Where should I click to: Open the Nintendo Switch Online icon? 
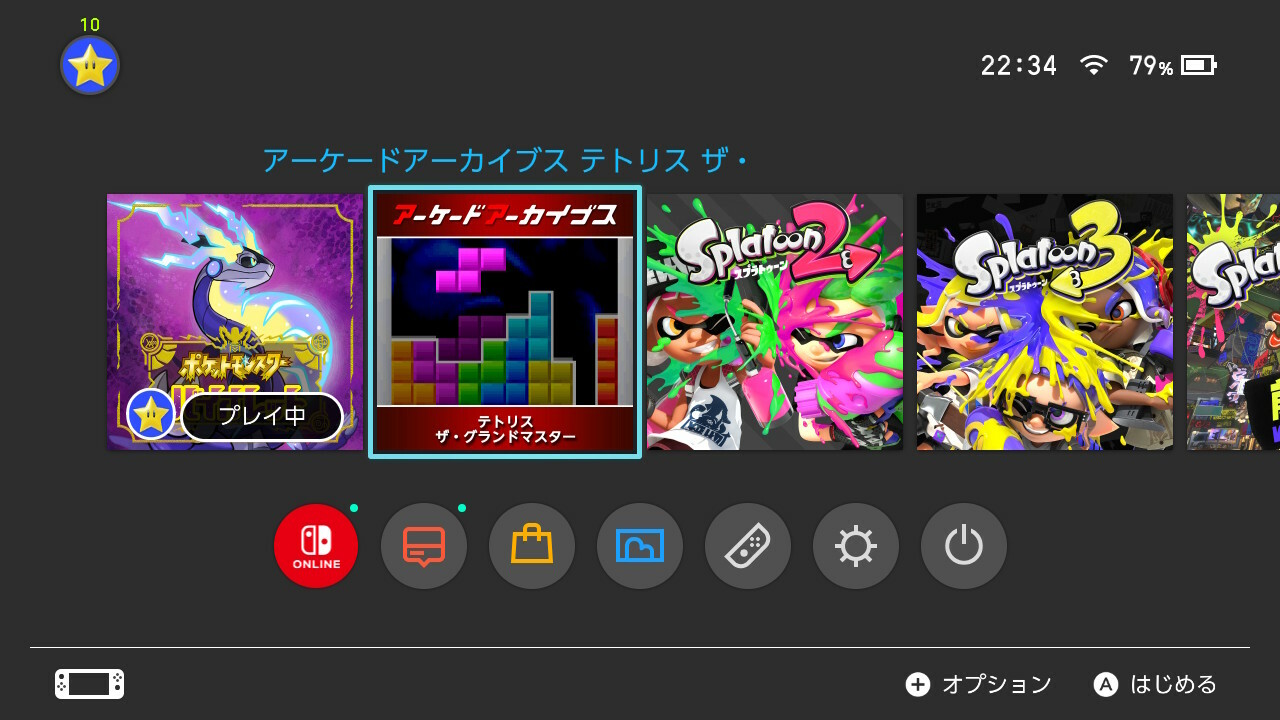[x=316, y=546]
